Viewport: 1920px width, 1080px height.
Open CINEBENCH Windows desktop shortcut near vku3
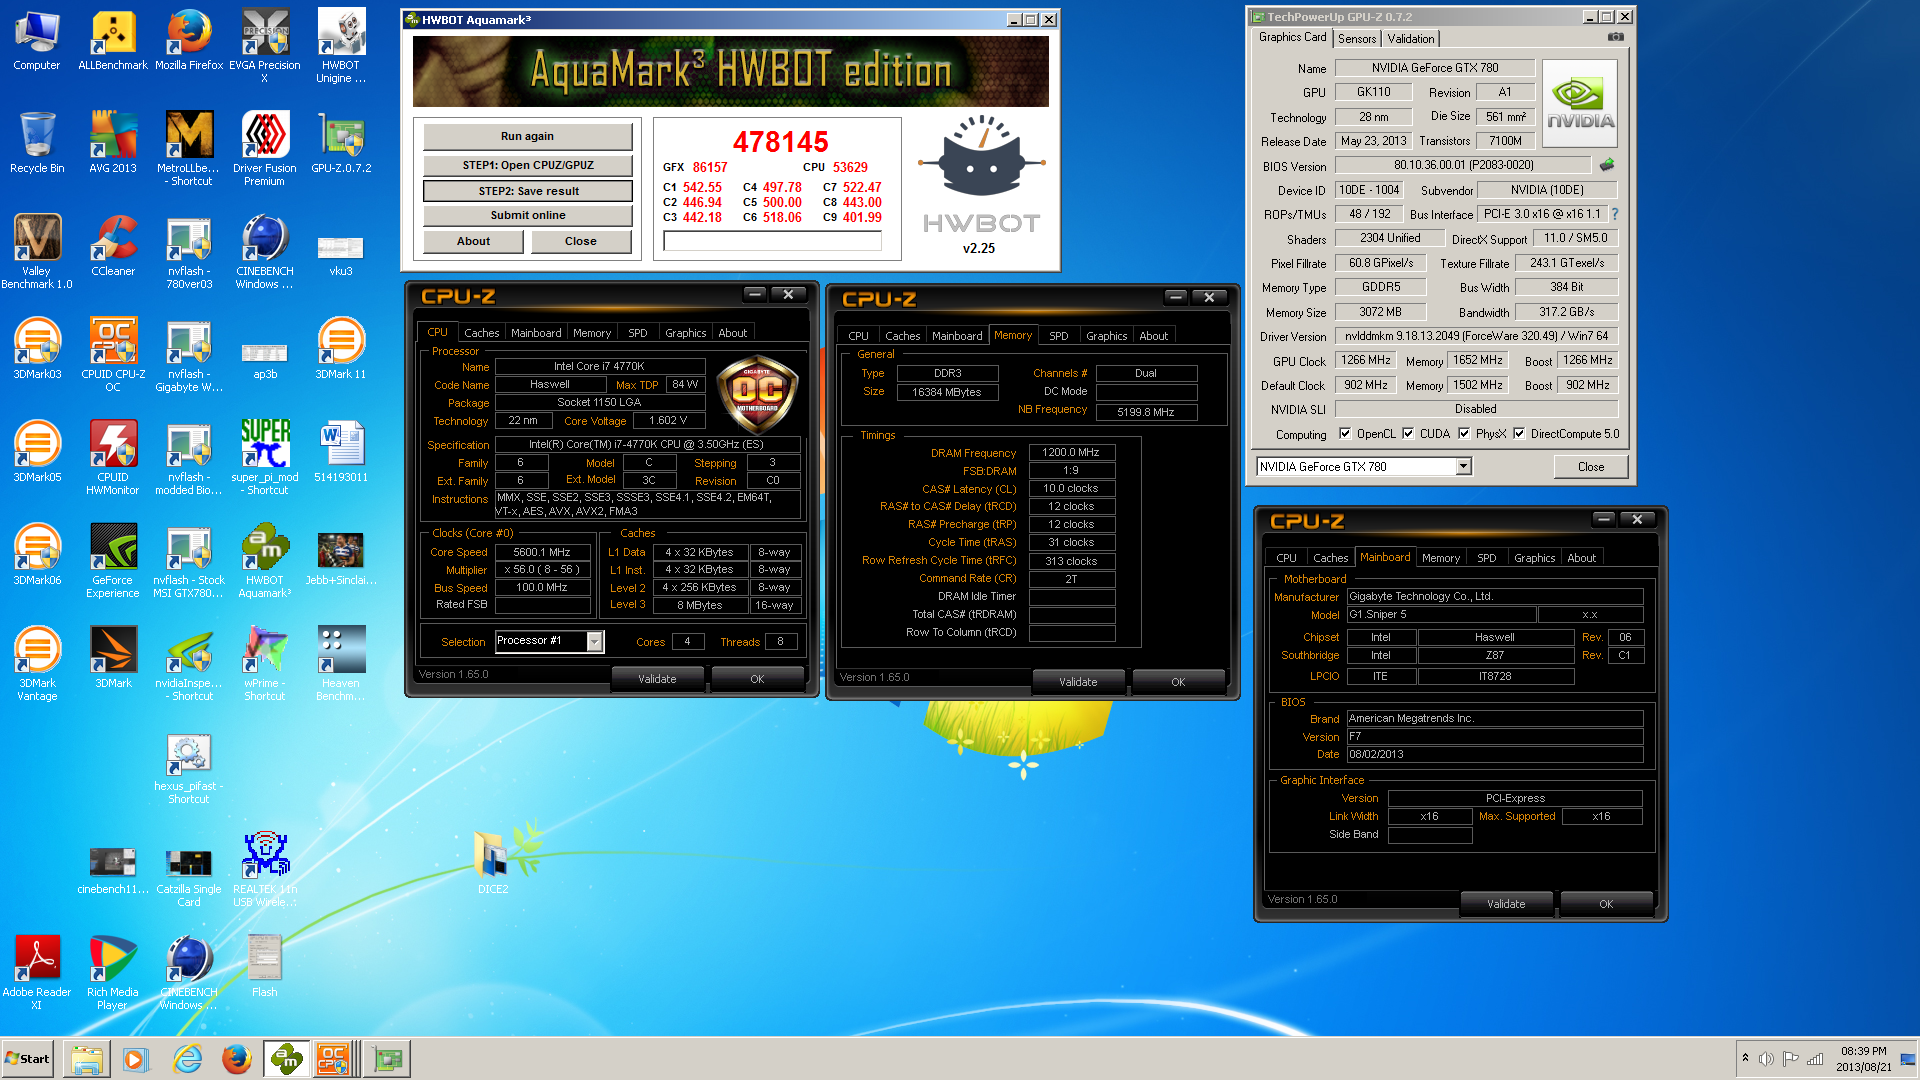click(x=265, y=252)
